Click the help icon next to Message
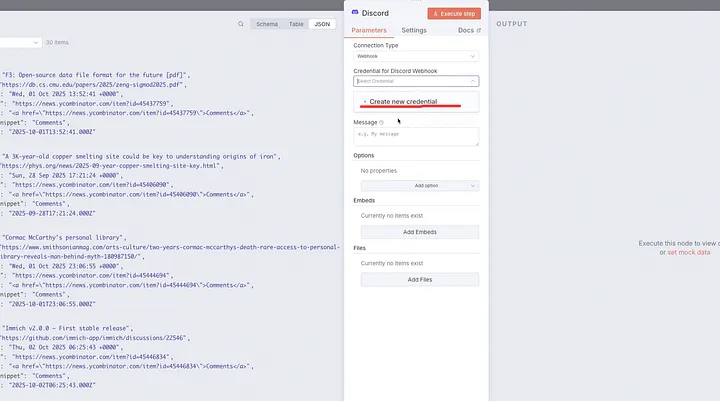Image resolution: width=720 pixels, height=401 pixels. [382, 122]
